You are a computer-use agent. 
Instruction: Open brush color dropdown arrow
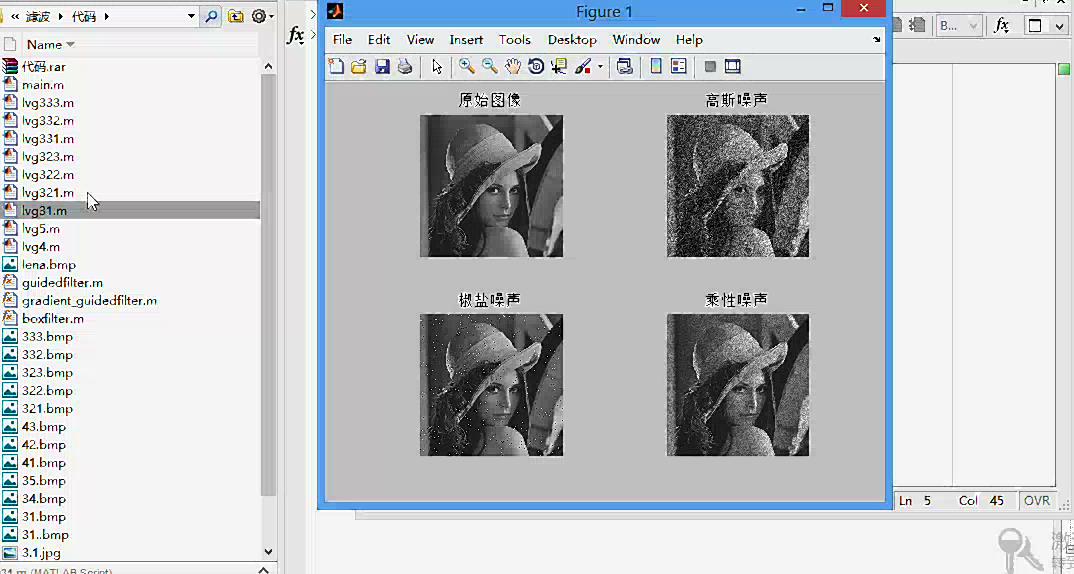pyautogui.click(x=601, y=67)
